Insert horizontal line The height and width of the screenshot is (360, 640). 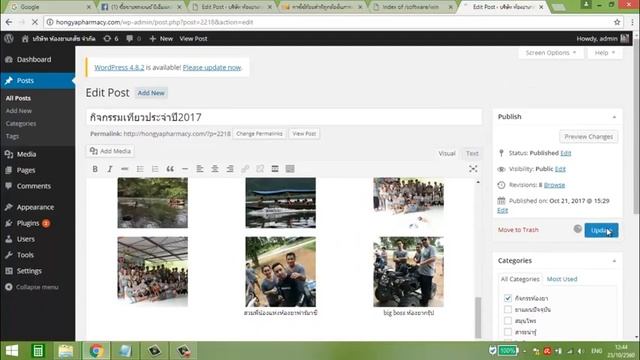click(185, 169)
